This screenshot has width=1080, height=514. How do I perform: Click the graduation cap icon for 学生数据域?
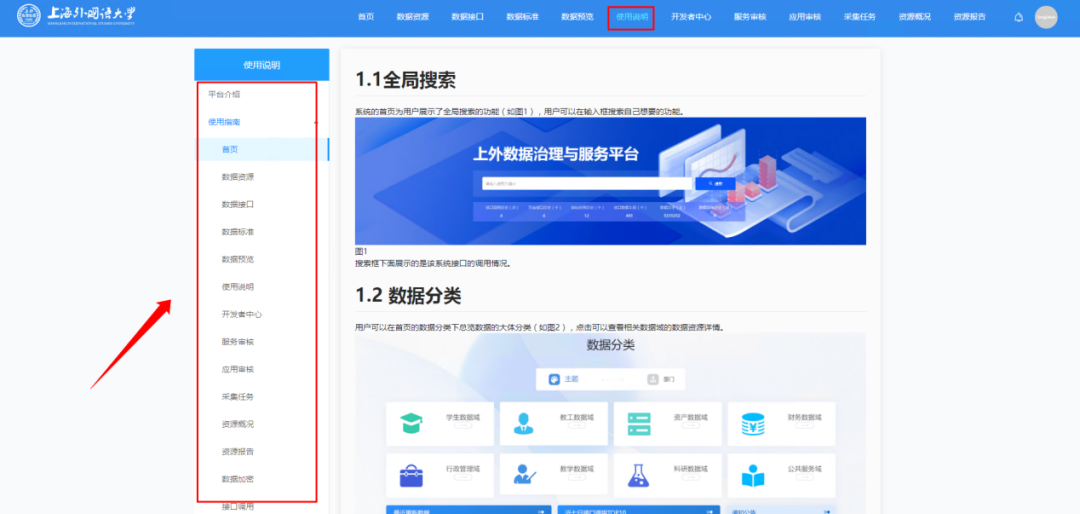click(411, 423)
